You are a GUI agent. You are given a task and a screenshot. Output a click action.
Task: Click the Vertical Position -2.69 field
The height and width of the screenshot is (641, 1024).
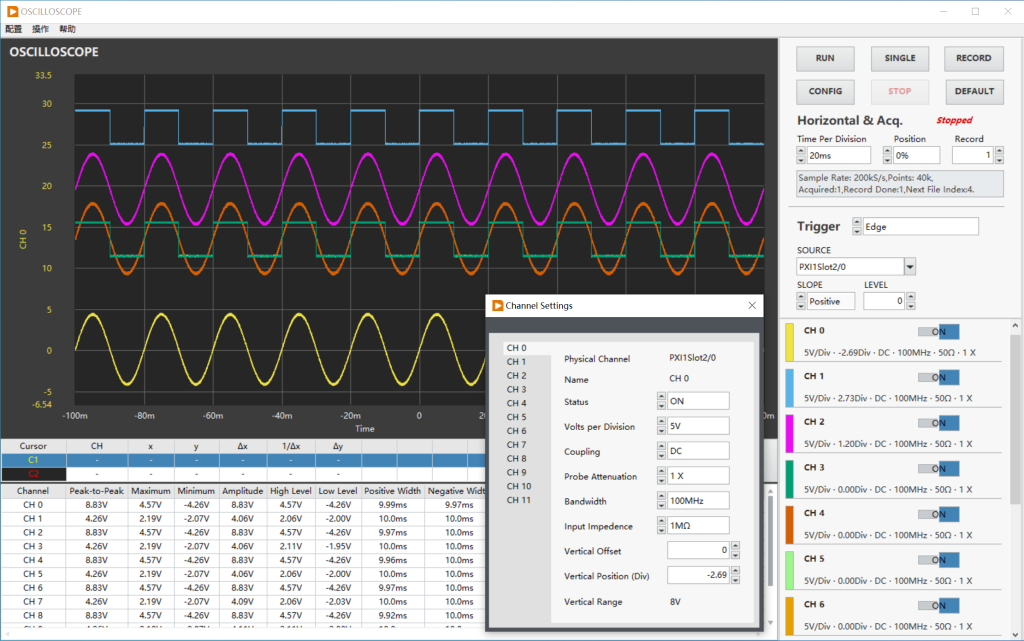[698, 575]
